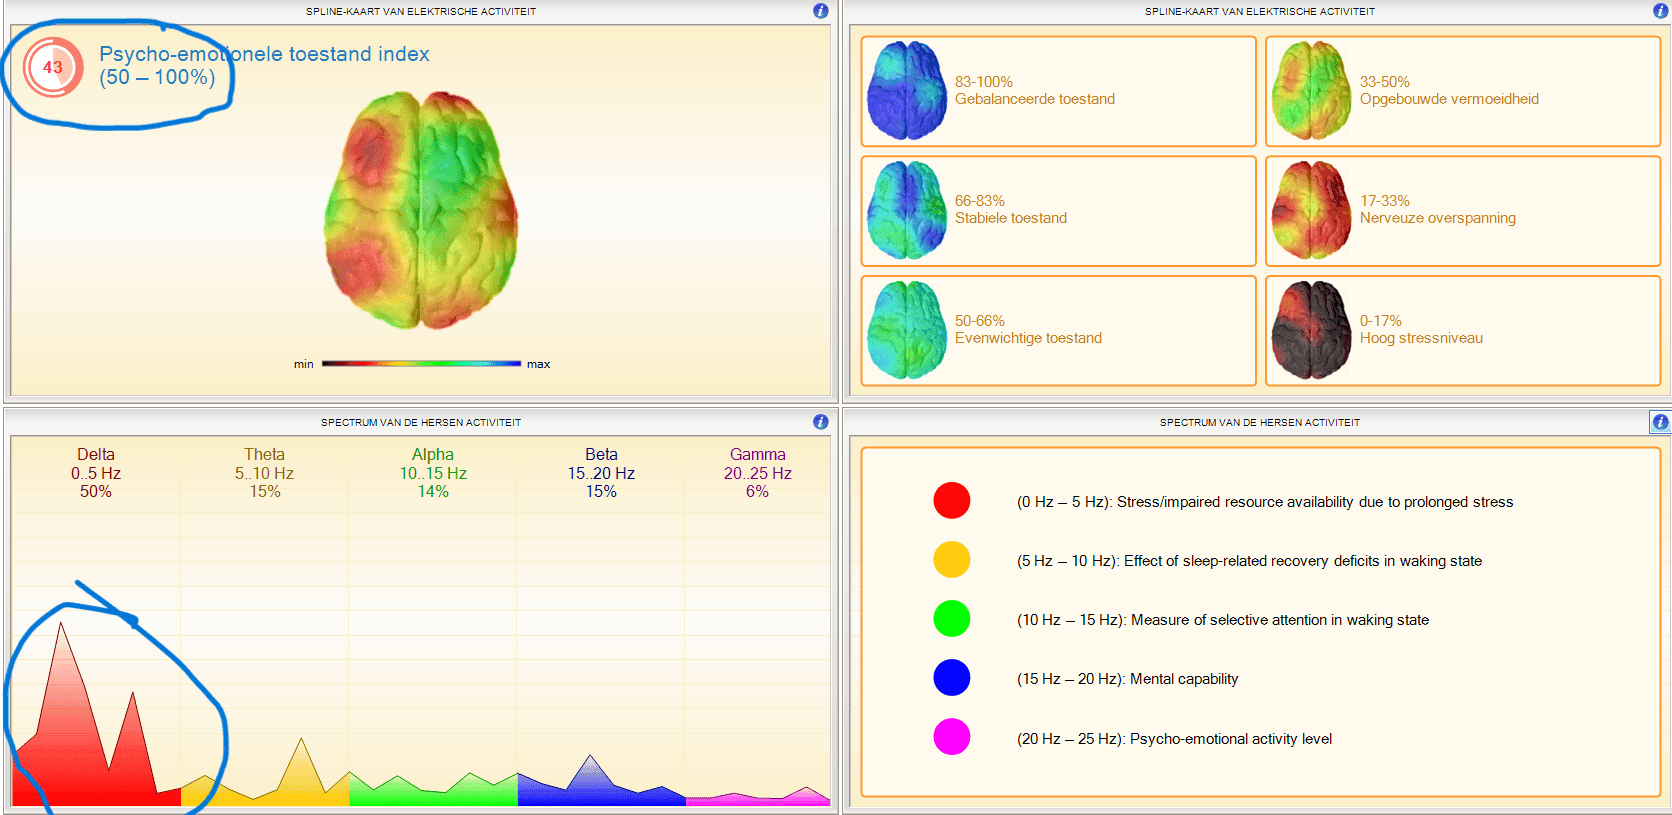Select the 66-83% Stabiele toestand brain thumbnail
1672x815 pixels.
906,210
